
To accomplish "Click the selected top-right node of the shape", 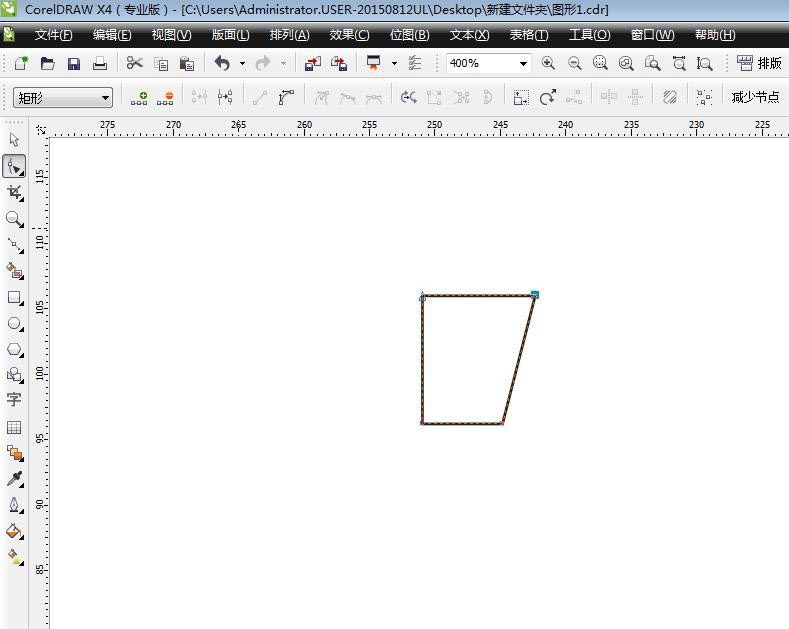I will 535,295.
